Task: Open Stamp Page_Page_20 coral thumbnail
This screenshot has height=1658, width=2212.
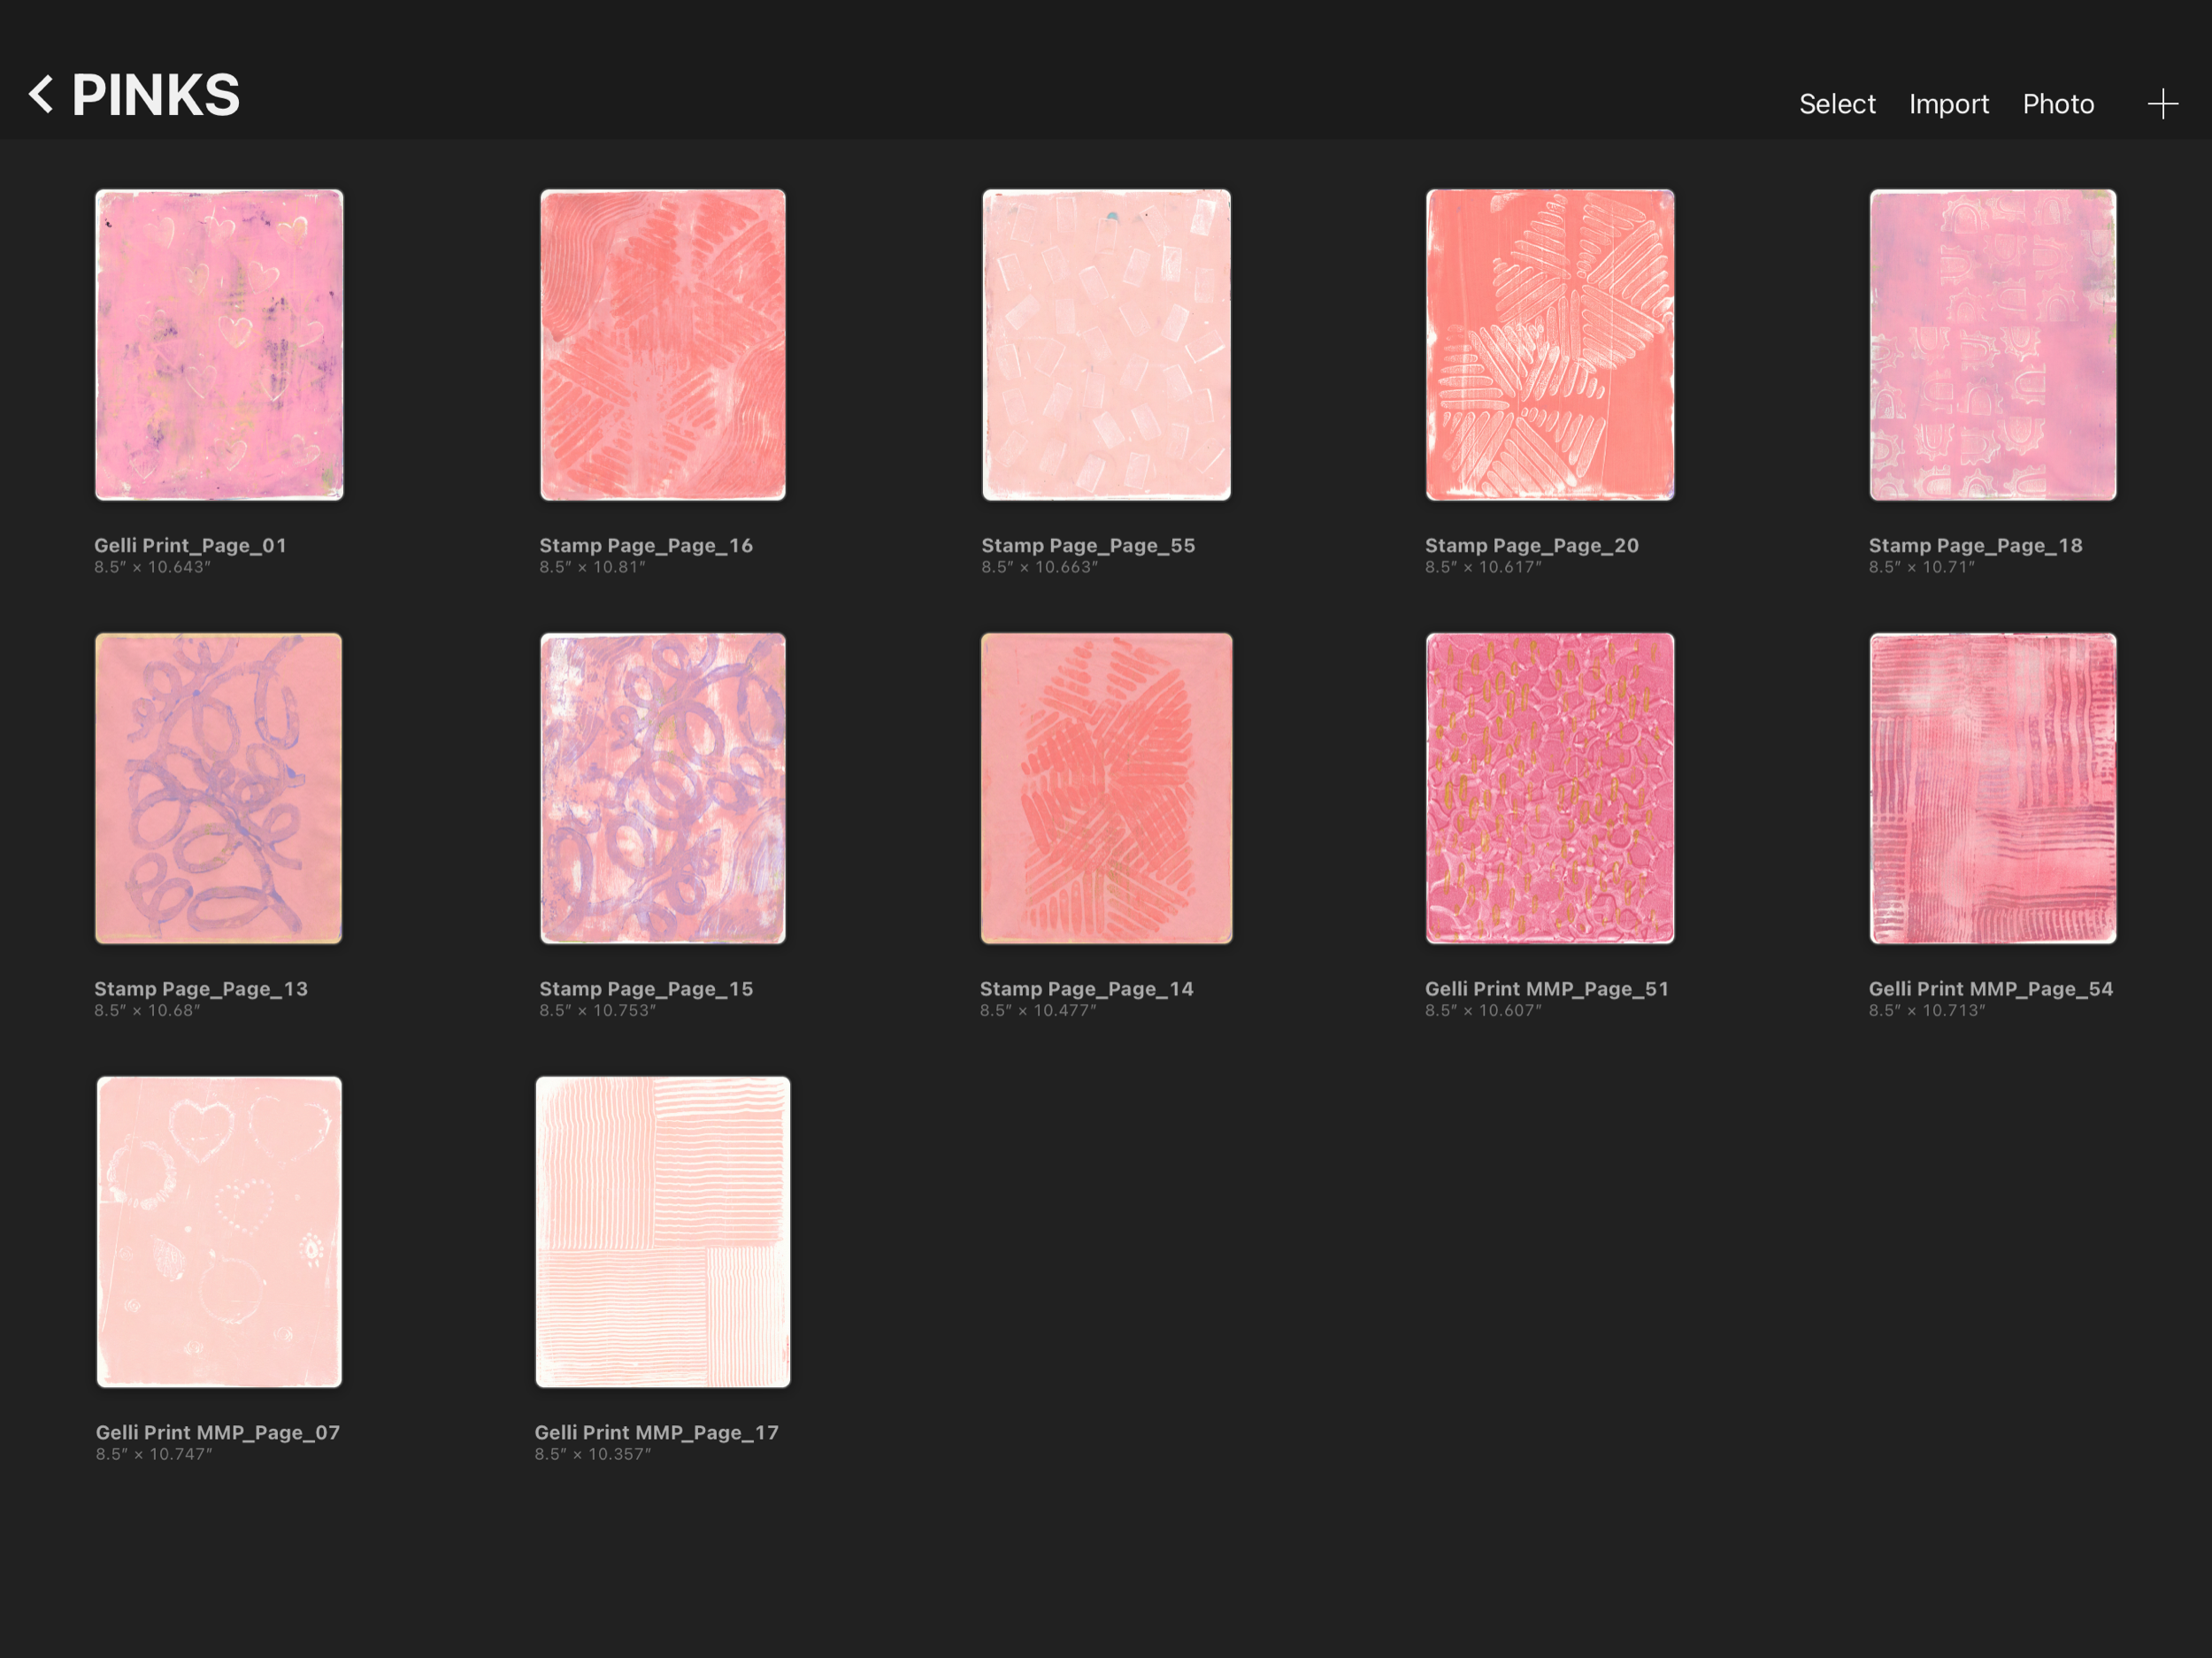Action: pos(1549,345)
